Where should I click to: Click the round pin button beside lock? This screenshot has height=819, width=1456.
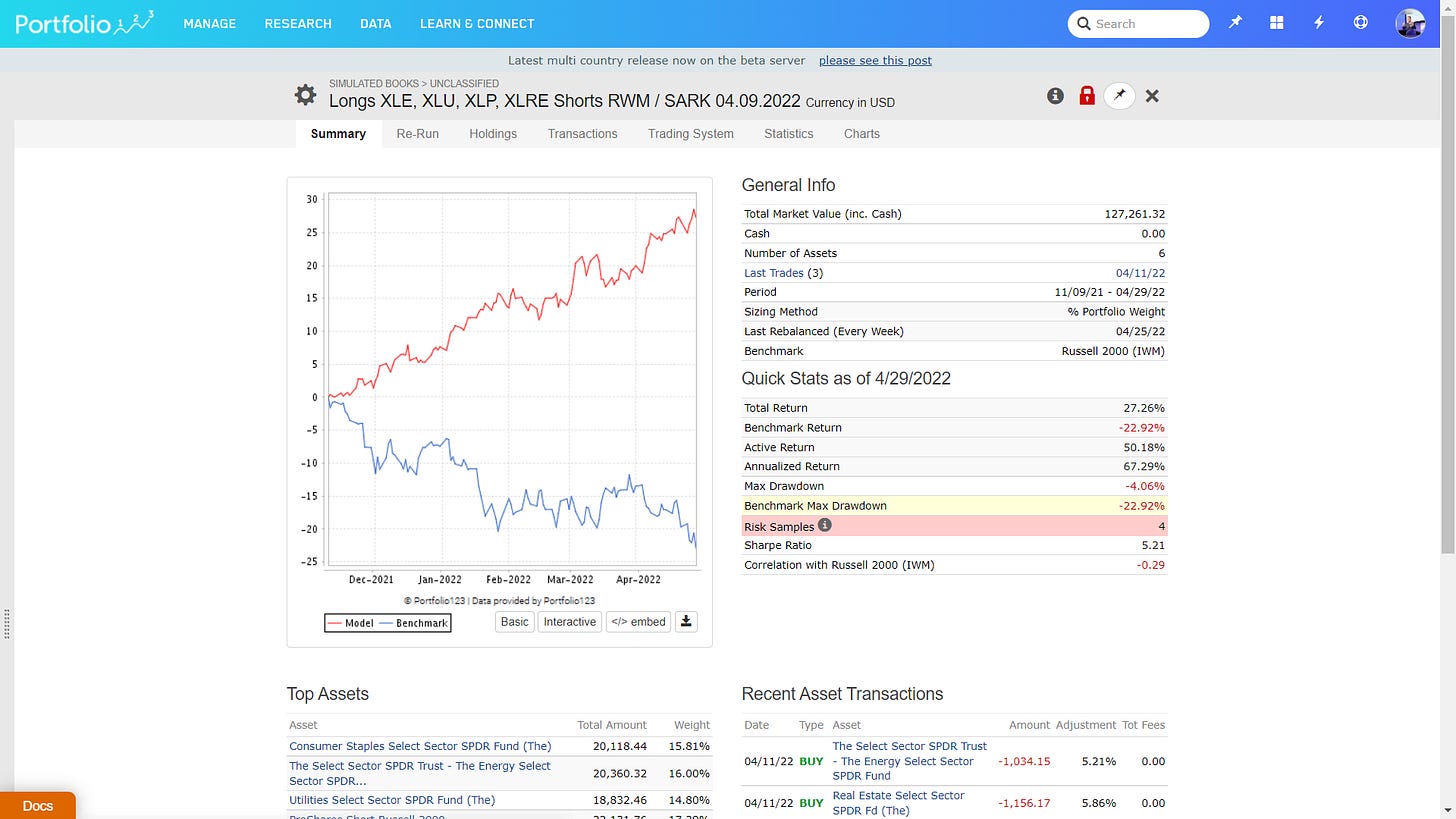point(1119,96)
